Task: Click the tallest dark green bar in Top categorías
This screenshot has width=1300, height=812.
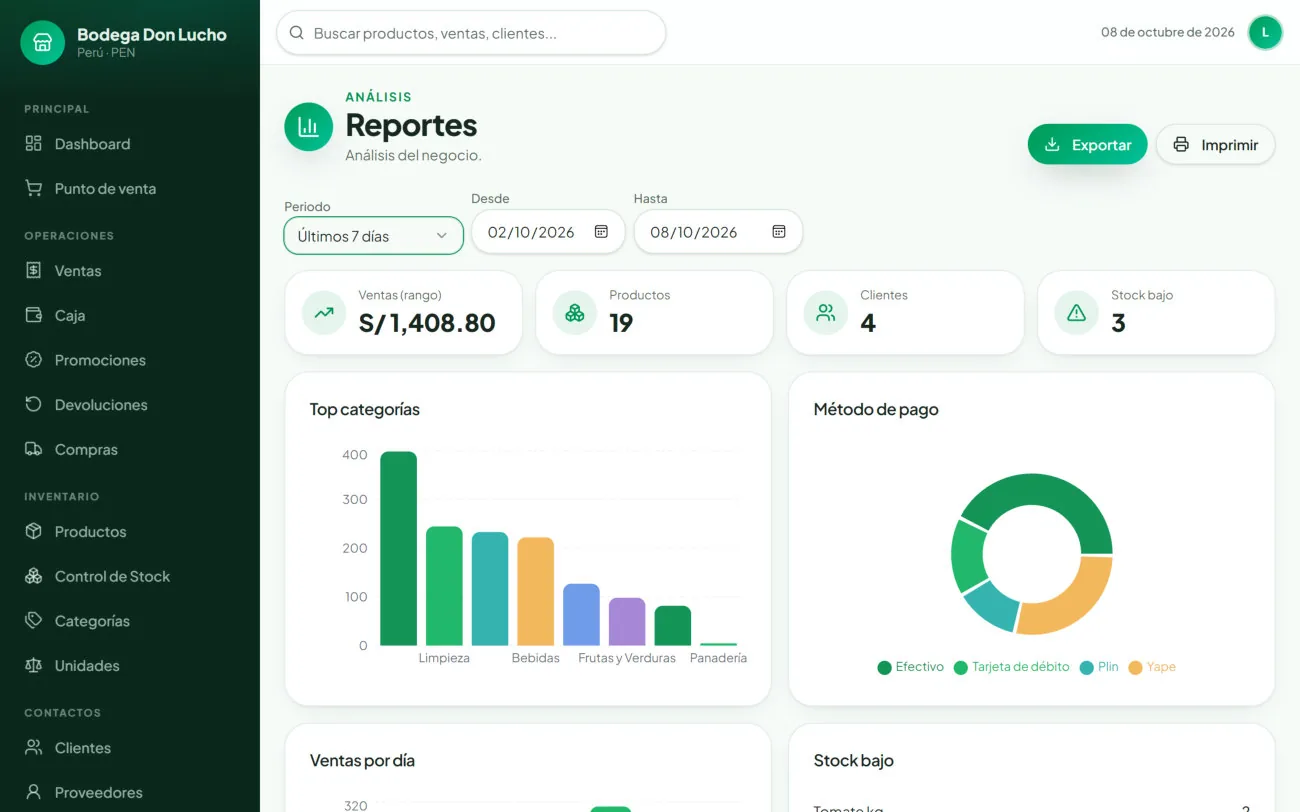Action: [x=398, y=548]
